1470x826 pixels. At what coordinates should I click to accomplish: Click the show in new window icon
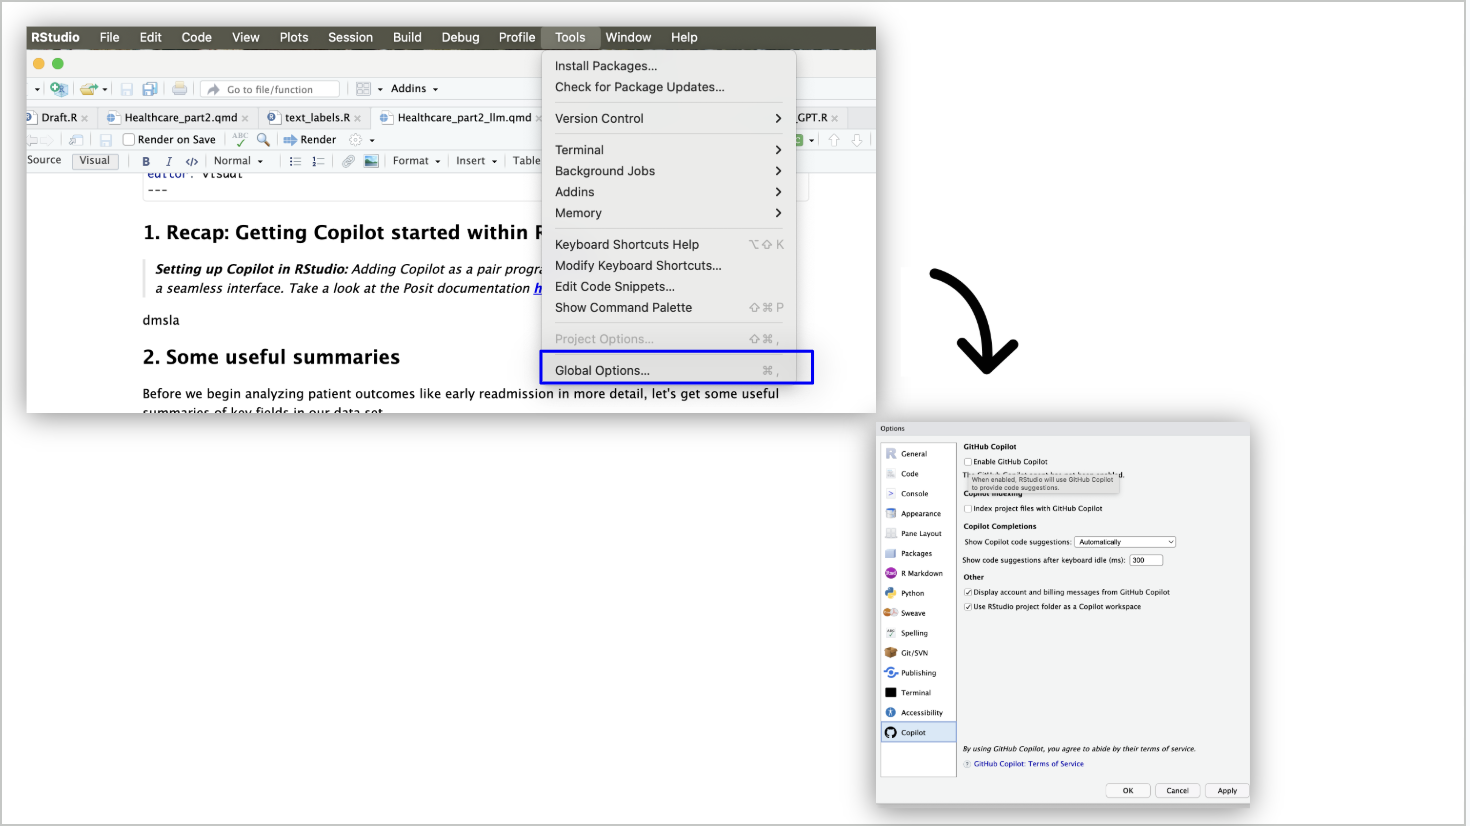pyautogui.click(x=76, y=140)
